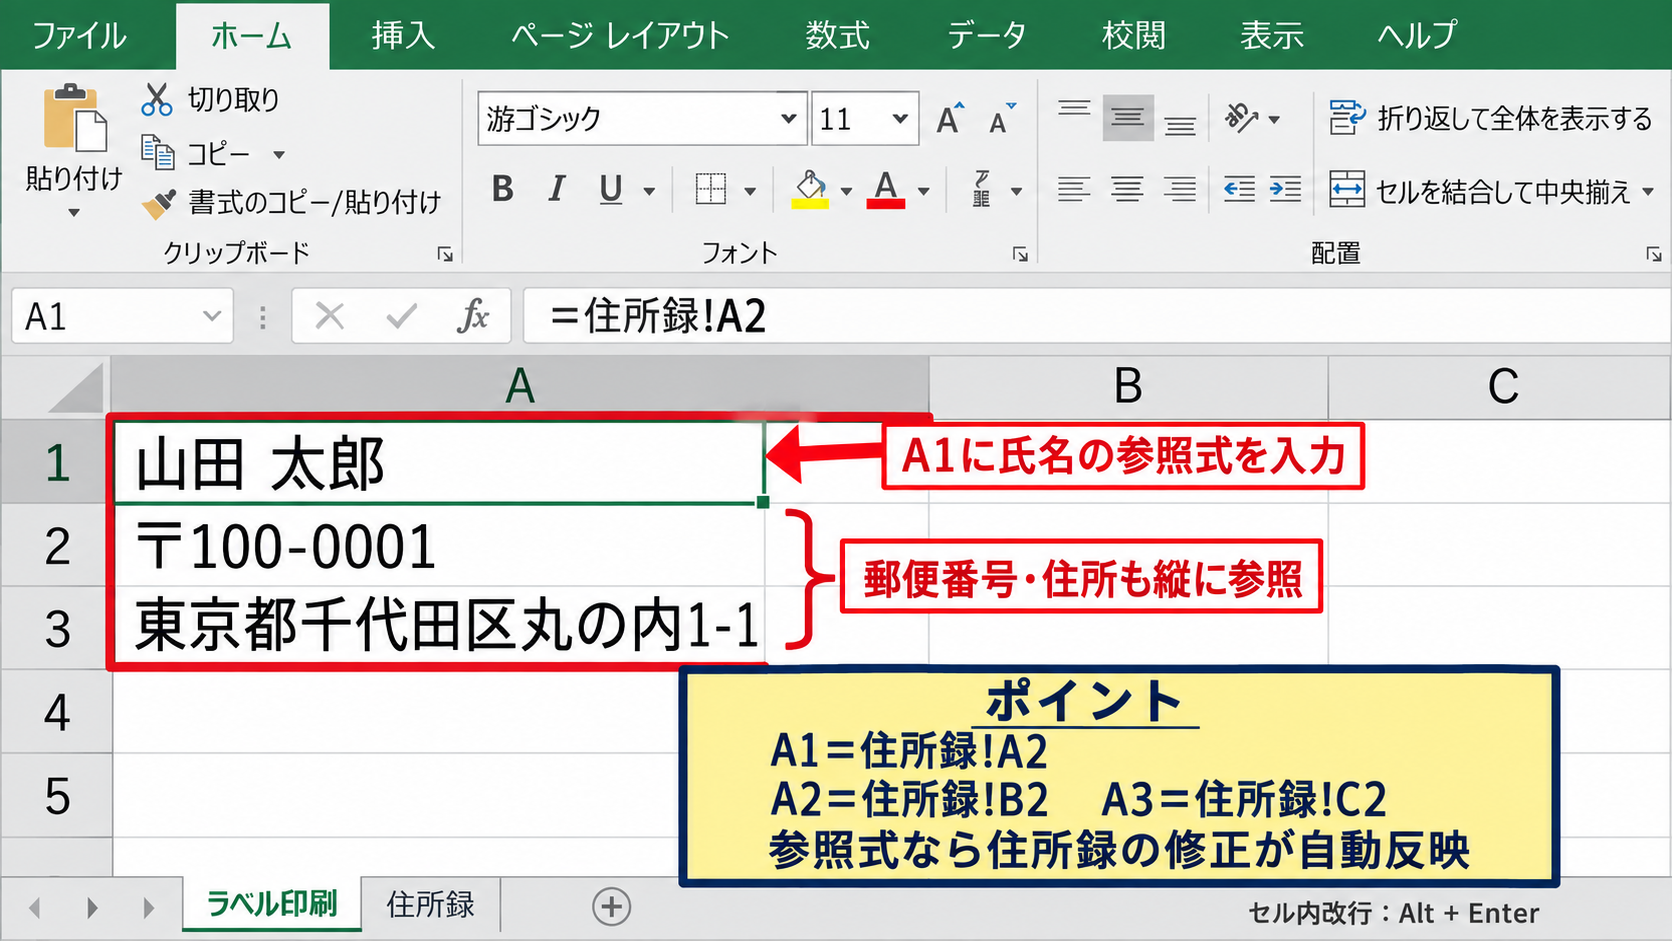
Task: Switch to the 住所録 sheet tab
Action: 431,905
